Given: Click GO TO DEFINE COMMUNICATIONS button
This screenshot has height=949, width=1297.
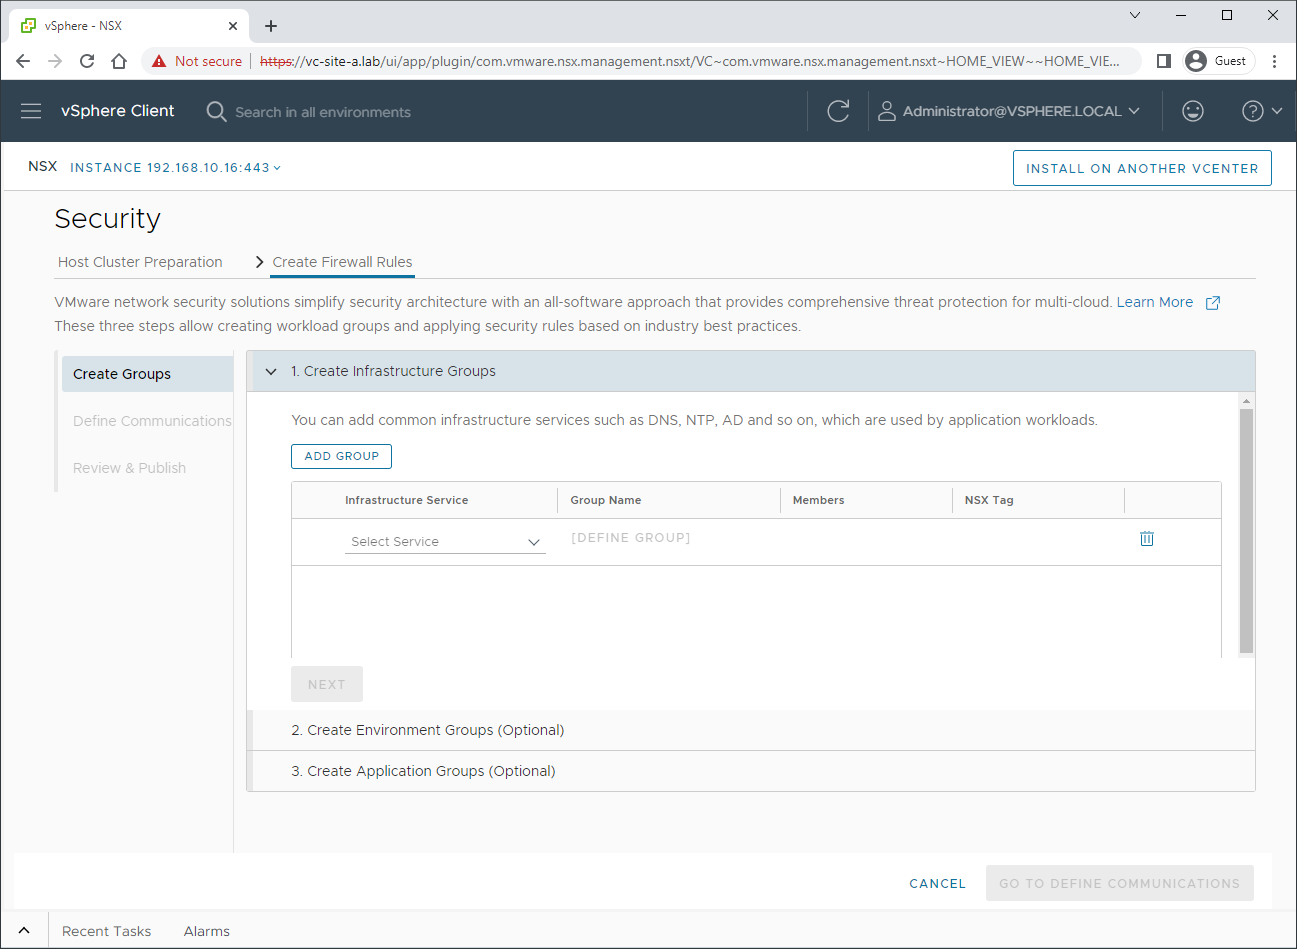Looking at the screenshot, I should click(x=1119, y=883).
